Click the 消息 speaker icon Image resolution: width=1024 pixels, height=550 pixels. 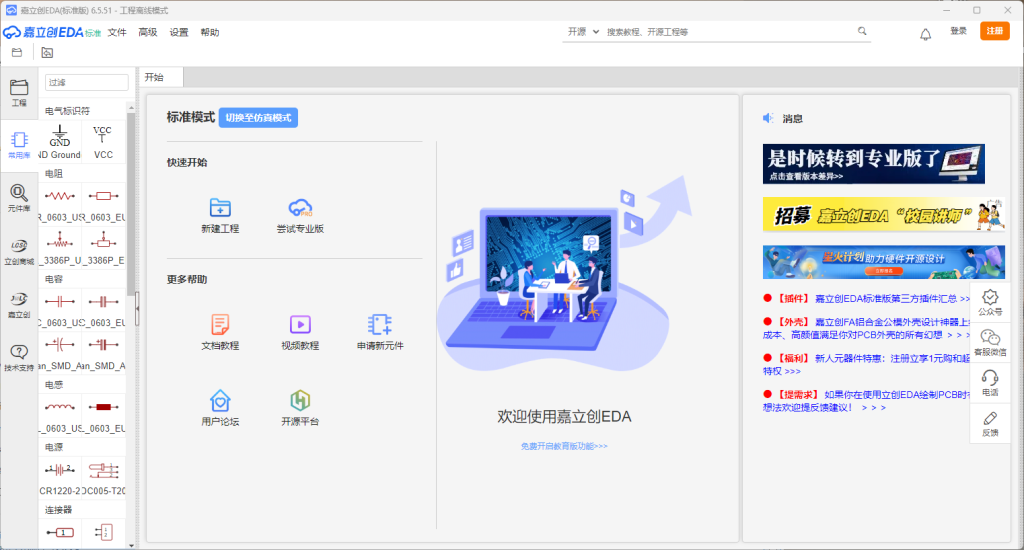coord(769,118)
